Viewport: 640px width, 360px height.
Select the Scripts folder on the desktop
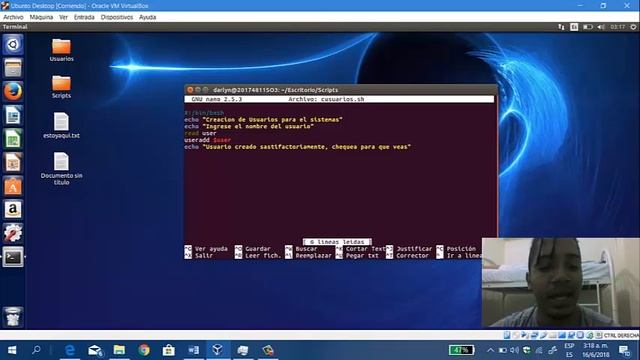pos(61,87)
